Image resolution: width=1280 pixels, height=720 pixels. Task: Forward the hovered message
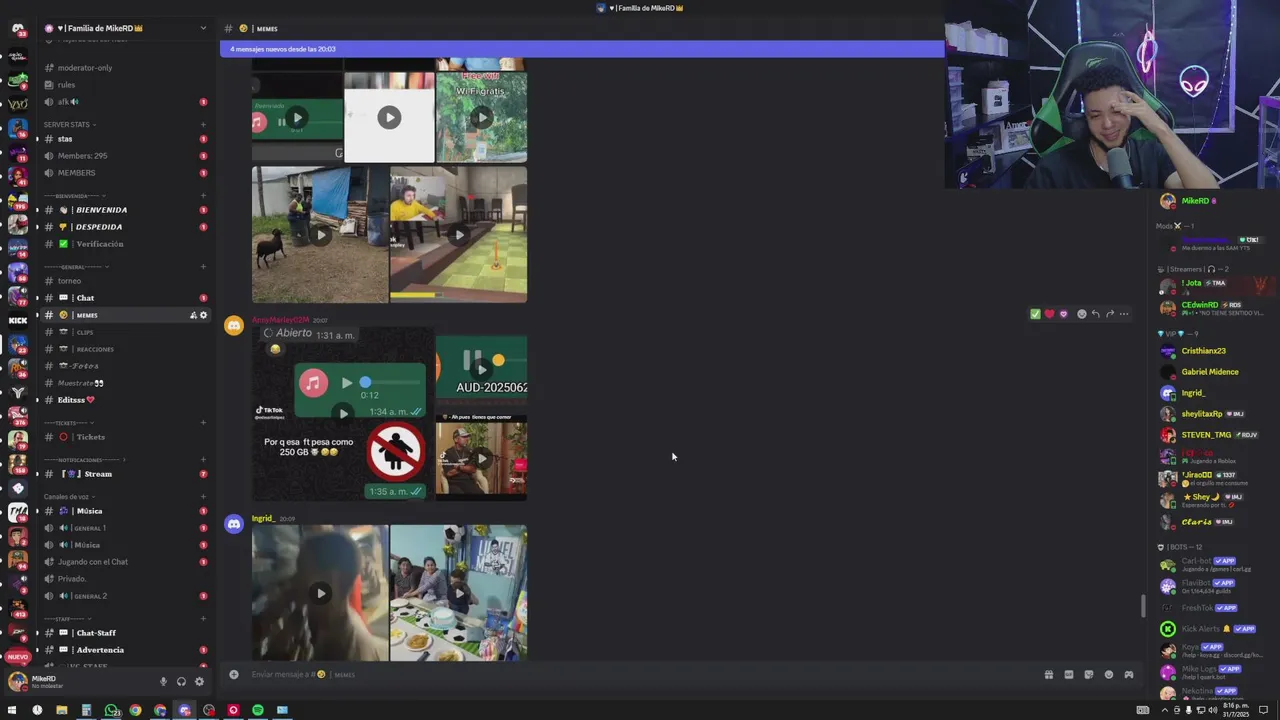click(1109, 314)
